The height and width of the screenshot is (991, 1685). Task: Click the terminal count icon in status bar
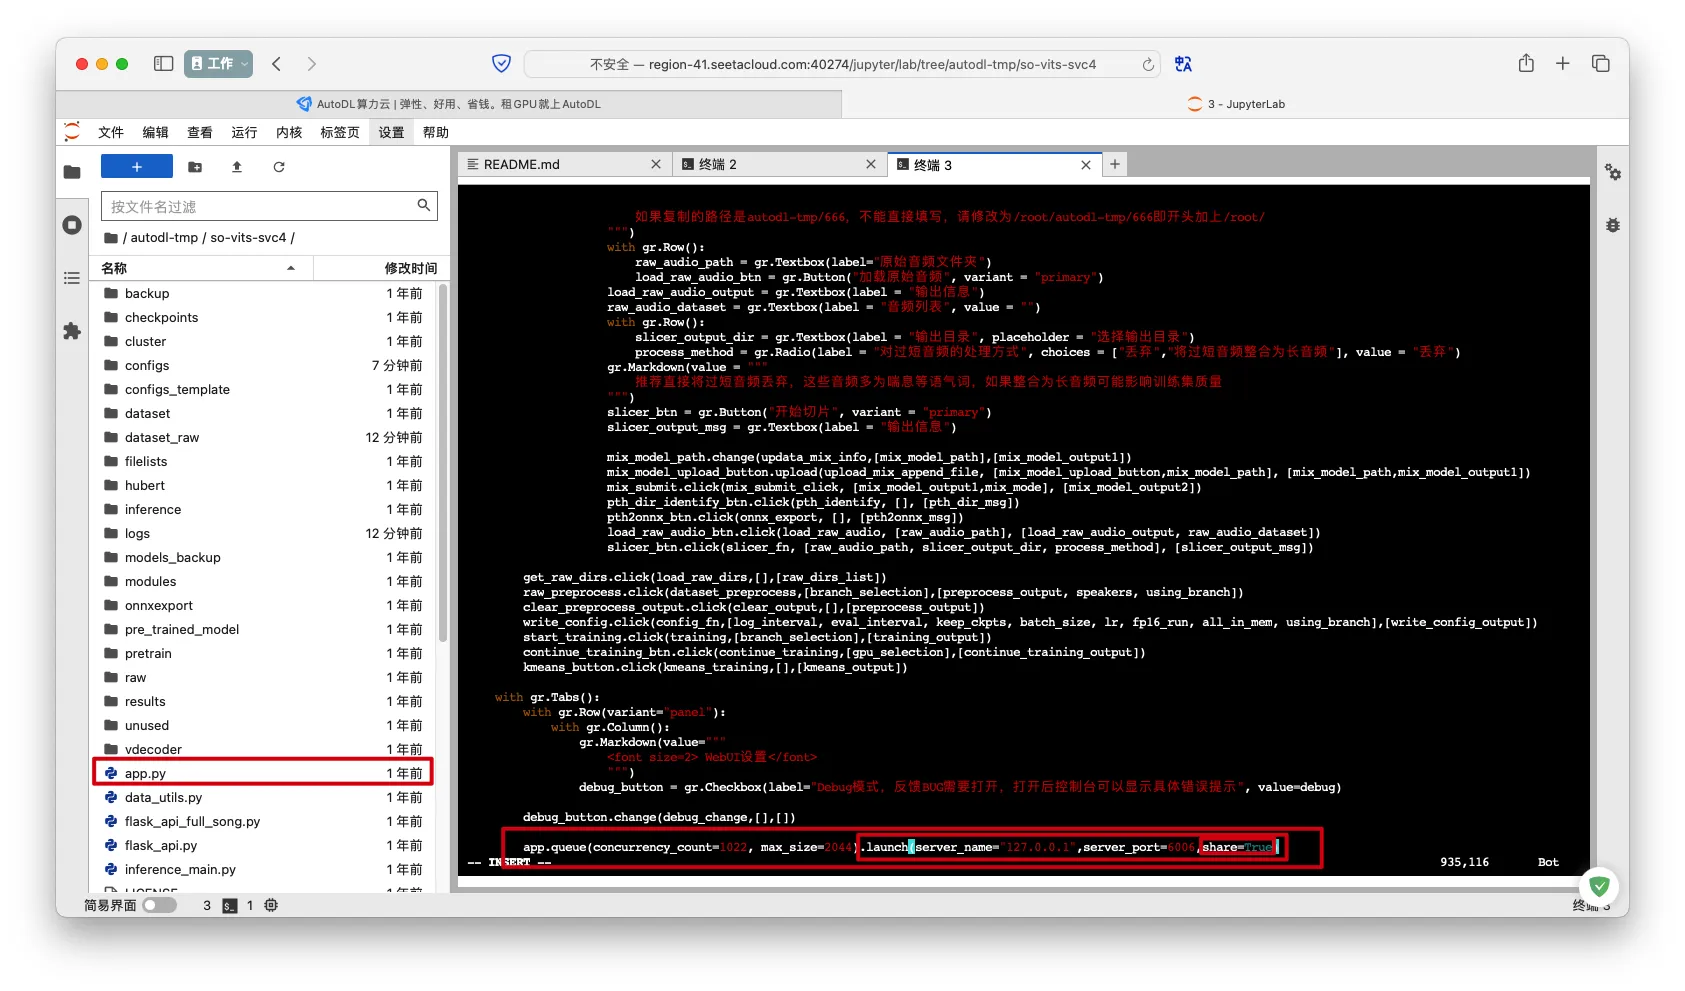pos(230,905)
